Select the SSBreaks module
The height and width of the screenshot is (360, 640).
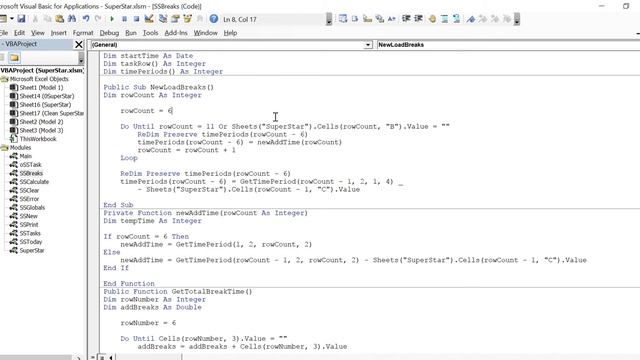31,173
